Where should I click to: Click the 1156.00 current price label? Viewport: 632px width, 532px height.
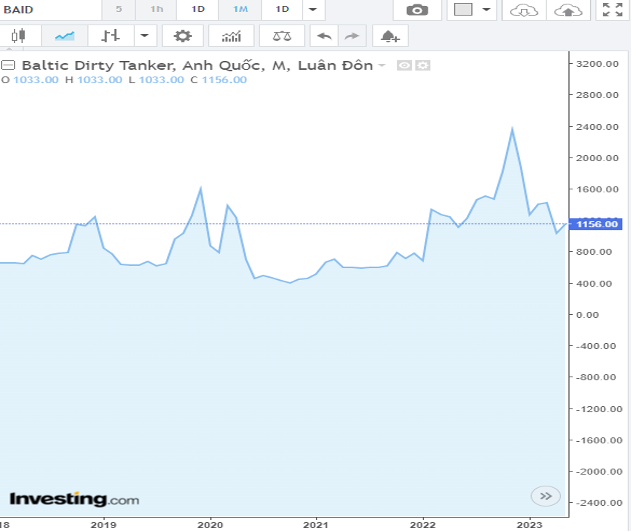(x=596, y=224)
